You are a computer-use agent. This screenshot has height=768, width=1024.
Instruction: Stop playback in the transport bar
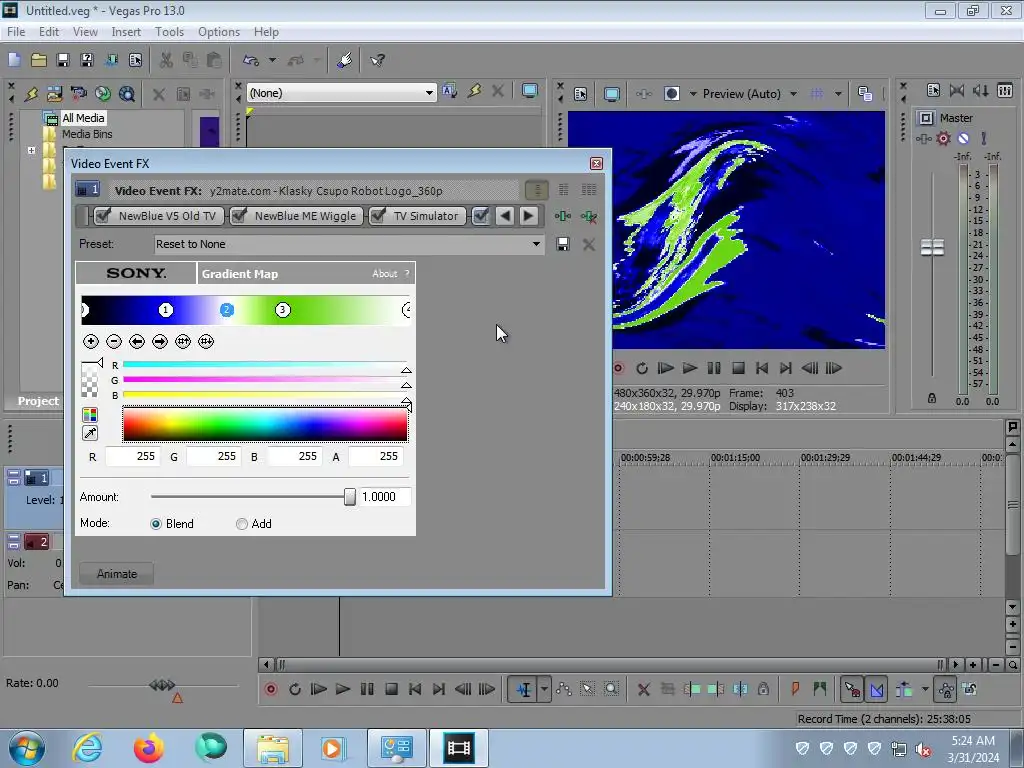pyautogui.click(x=391, y=689)
